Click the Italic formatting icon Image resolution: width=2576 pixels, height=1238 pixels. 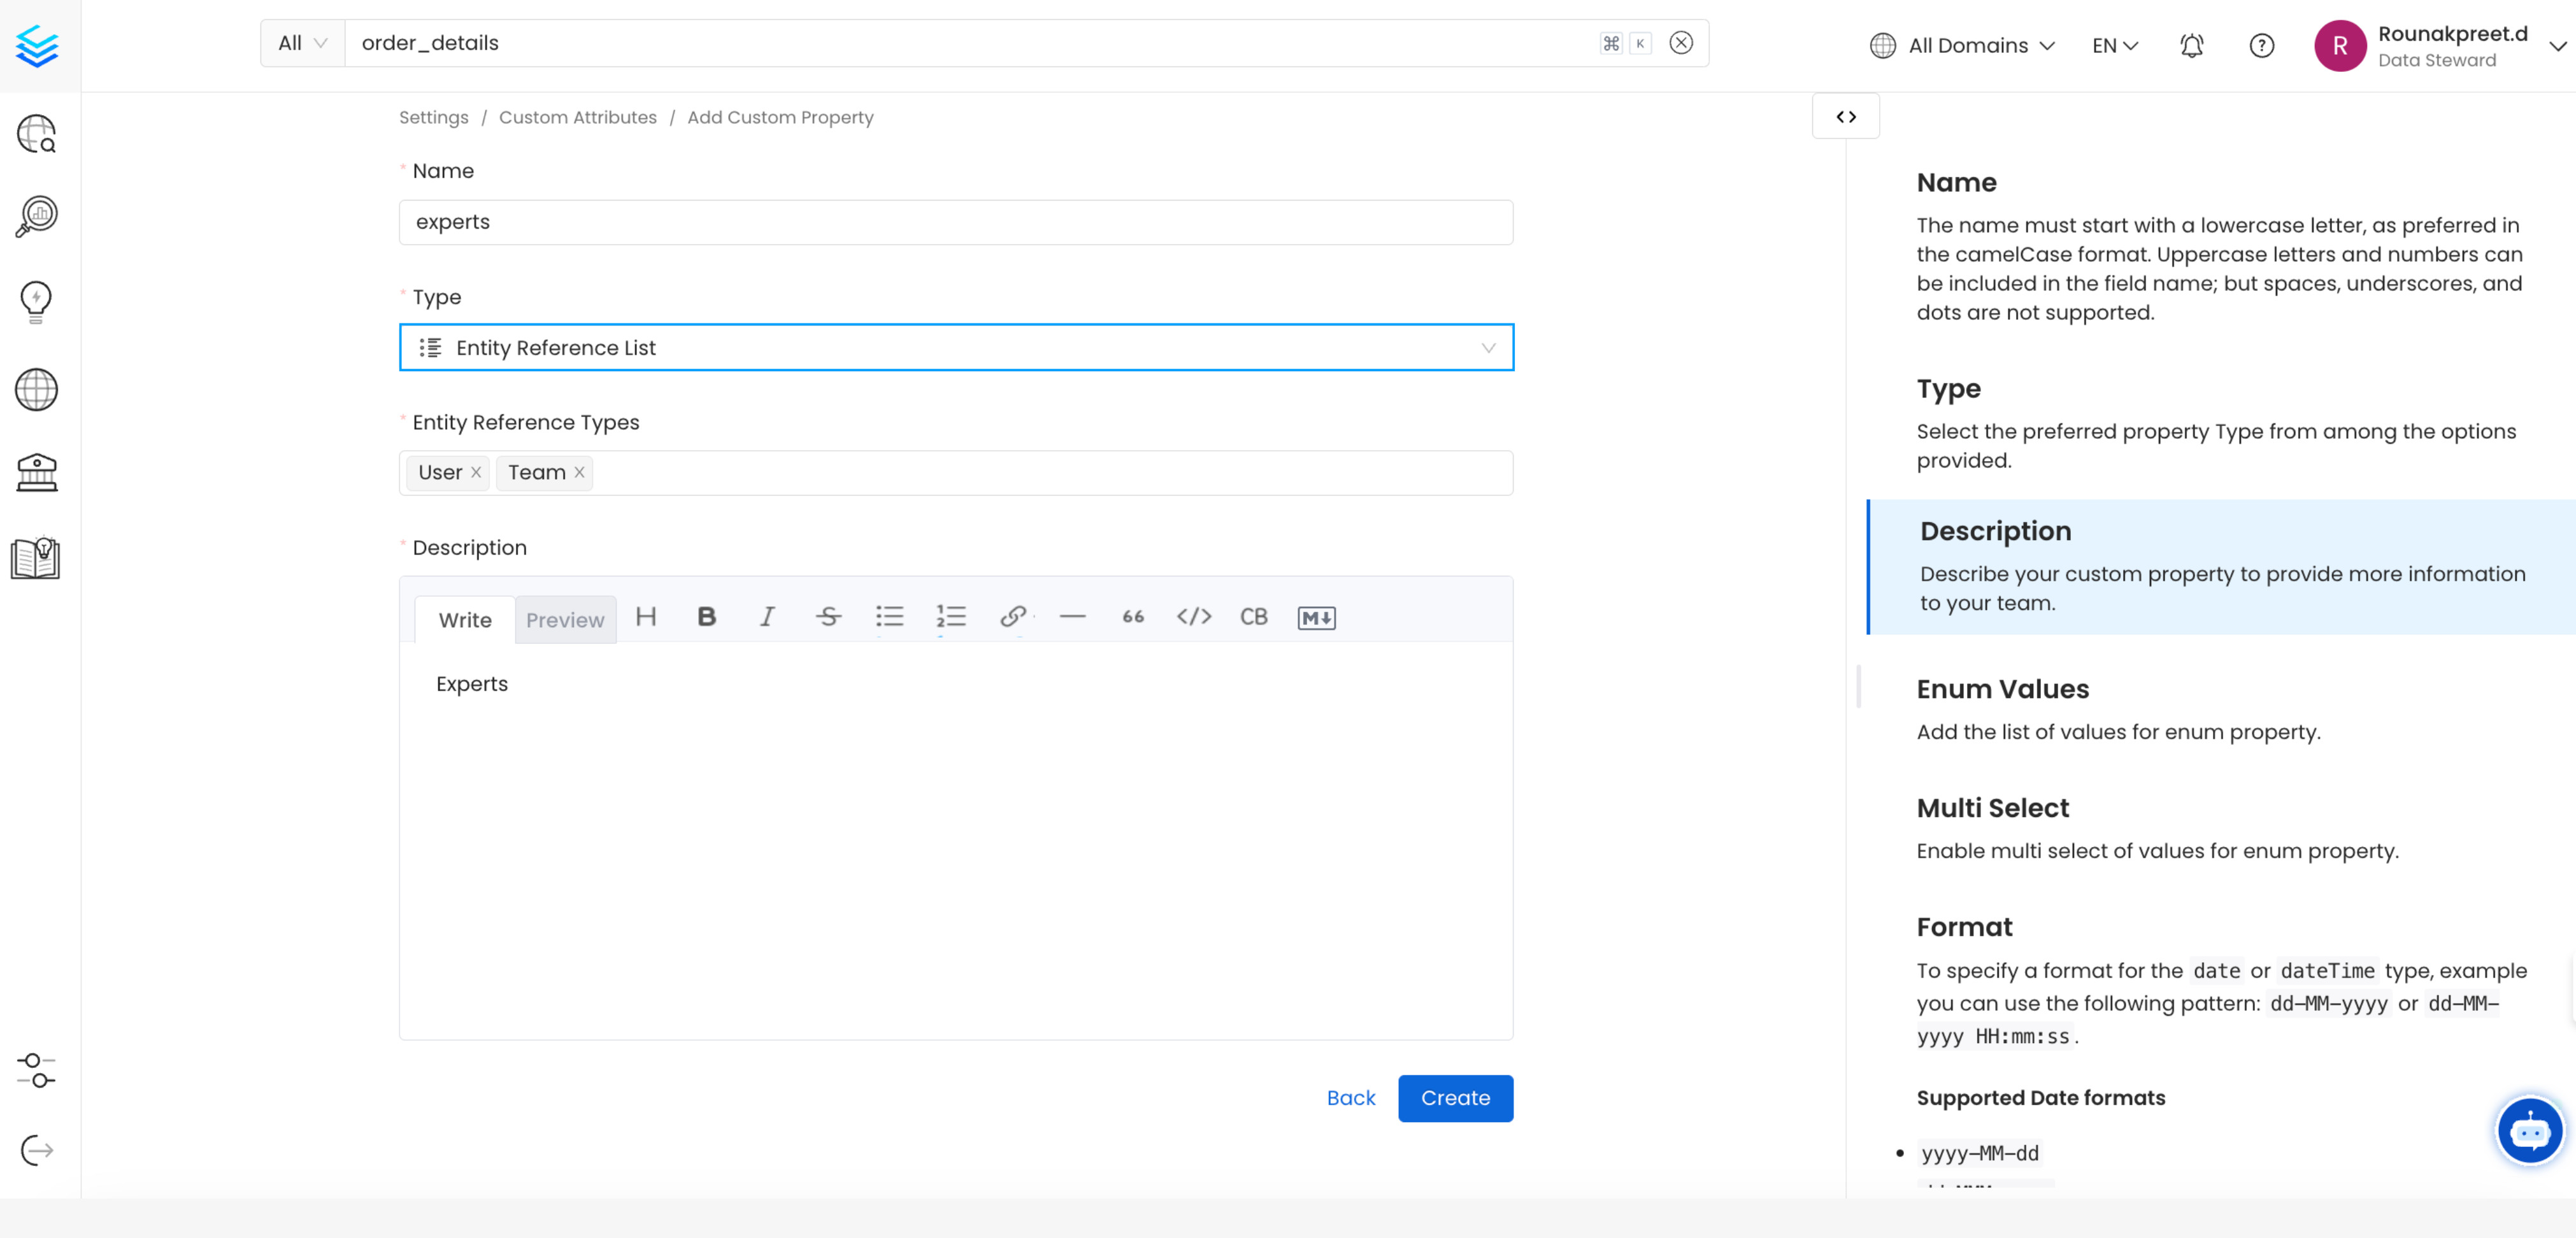767,617
